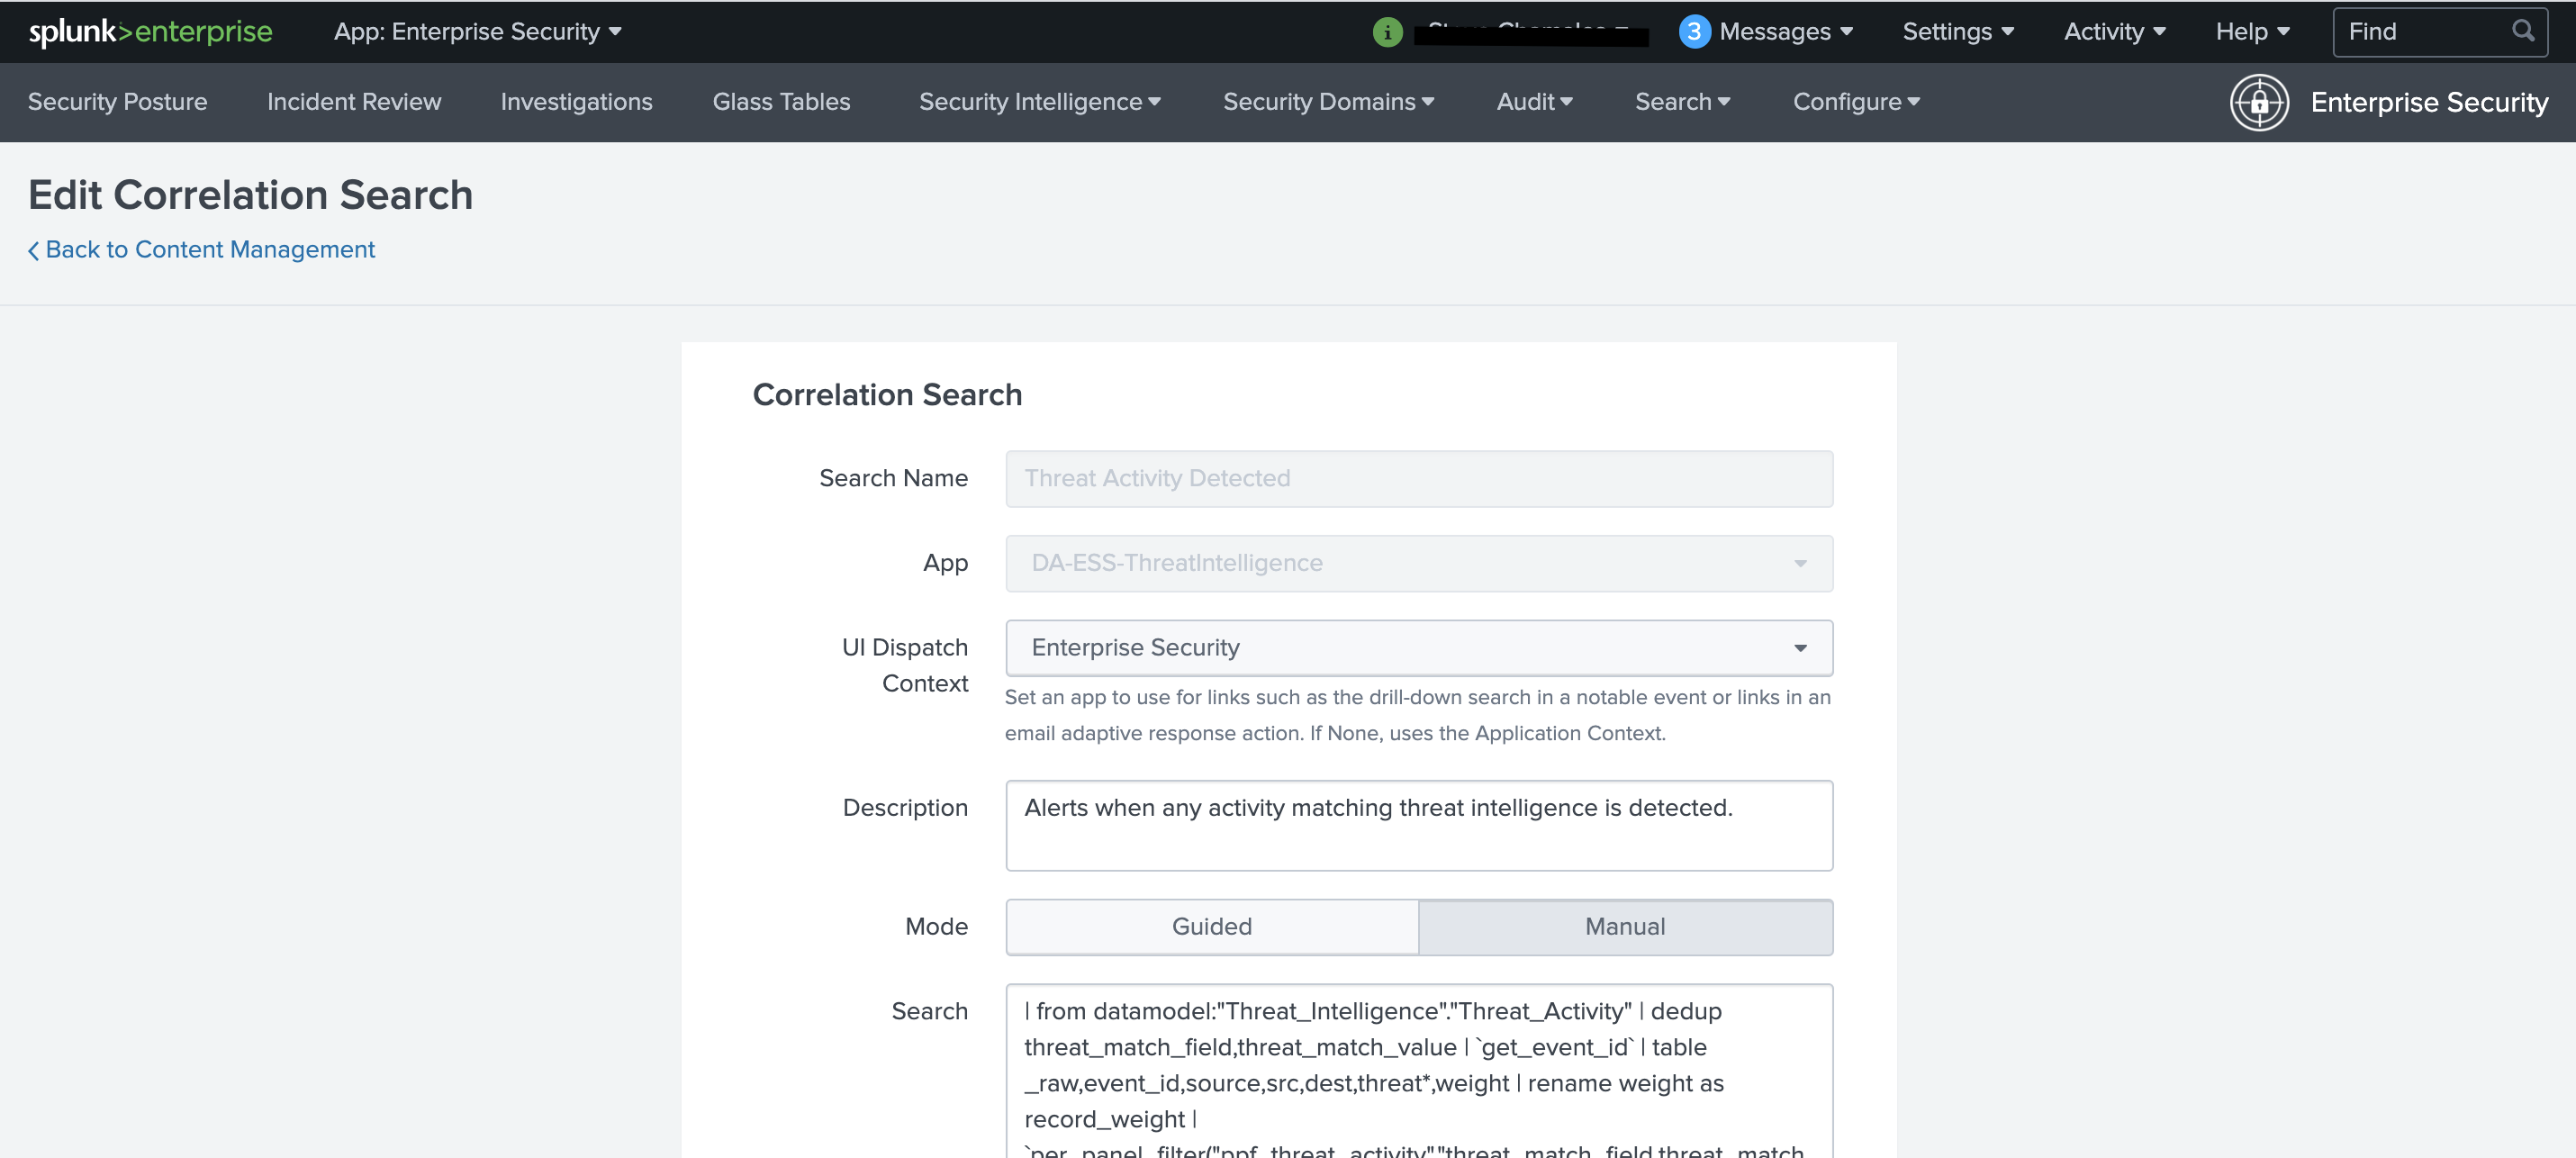The image size is (2576, 1158).
Task: Expand the Audit menu
Action: [1534, 102]
